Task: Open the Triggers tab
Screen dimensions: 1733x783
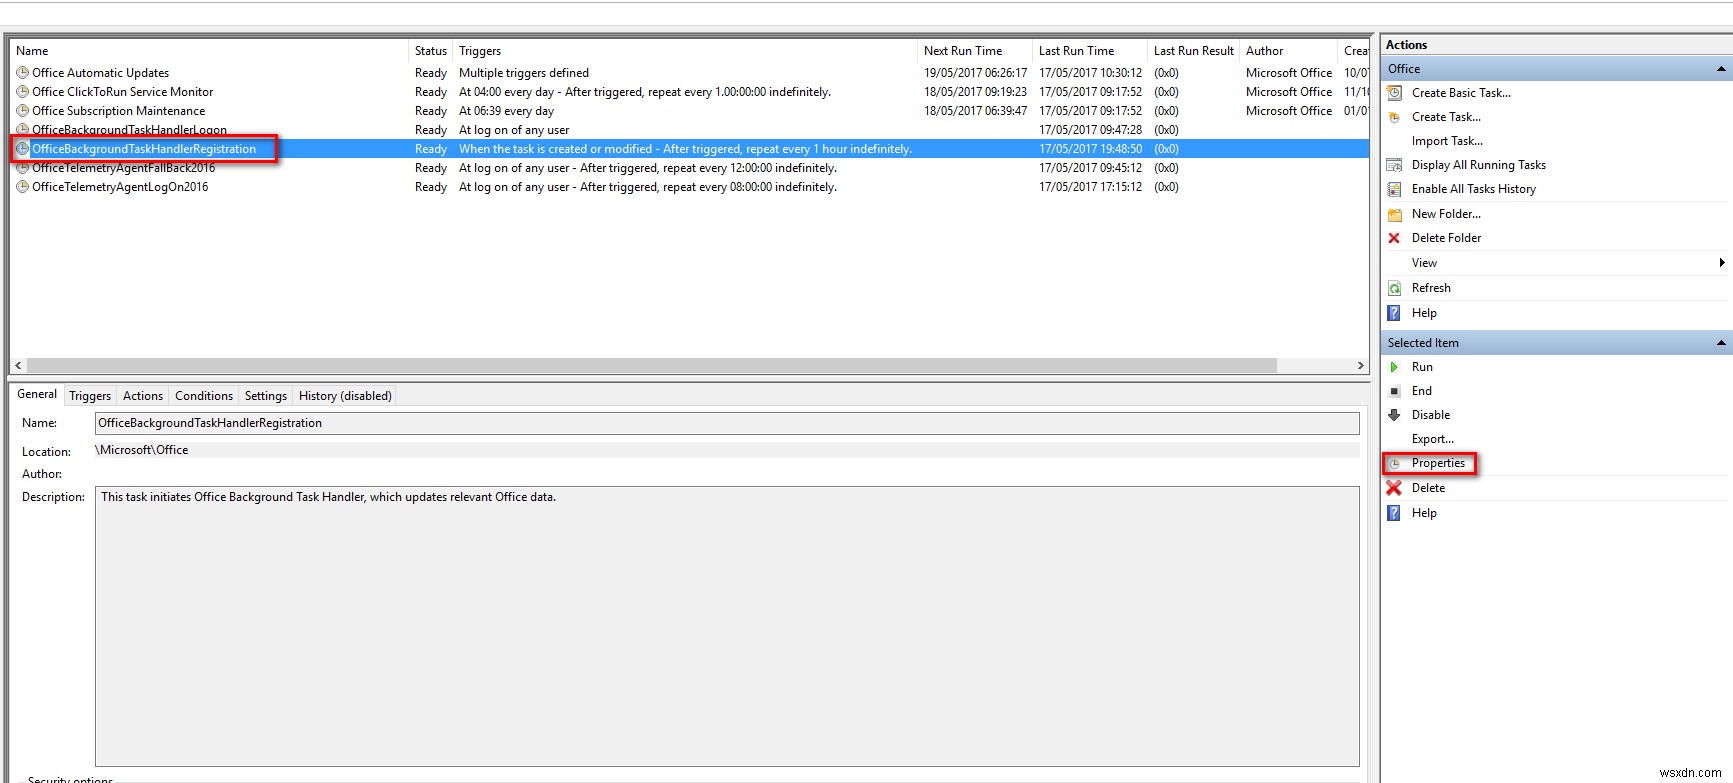Action: (x=90, y=396)
